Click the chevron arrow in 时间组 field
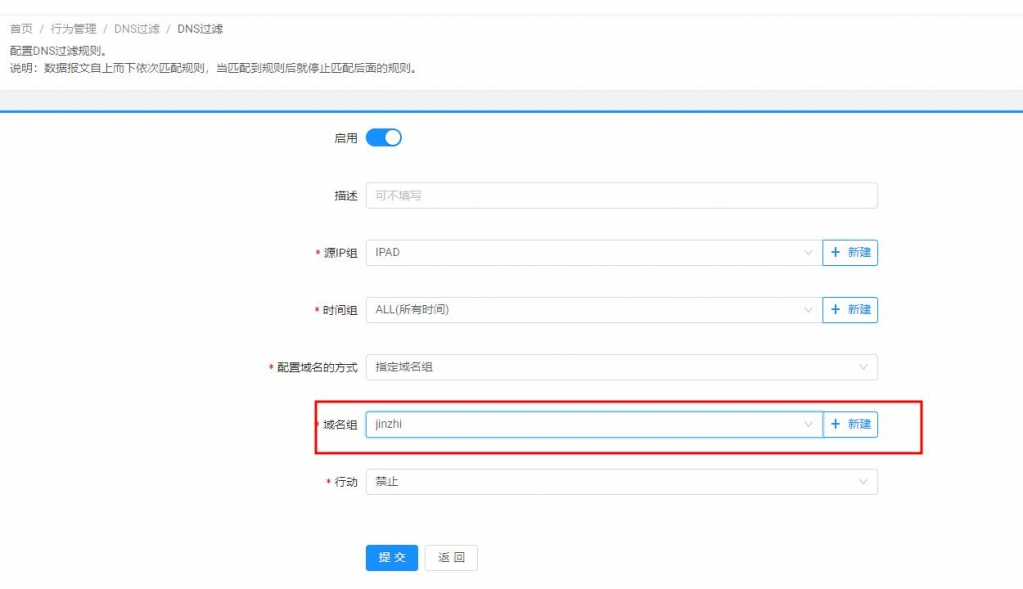Image resolution: width=1023 pixels, height=589 pixels. (x=808, y=310)
